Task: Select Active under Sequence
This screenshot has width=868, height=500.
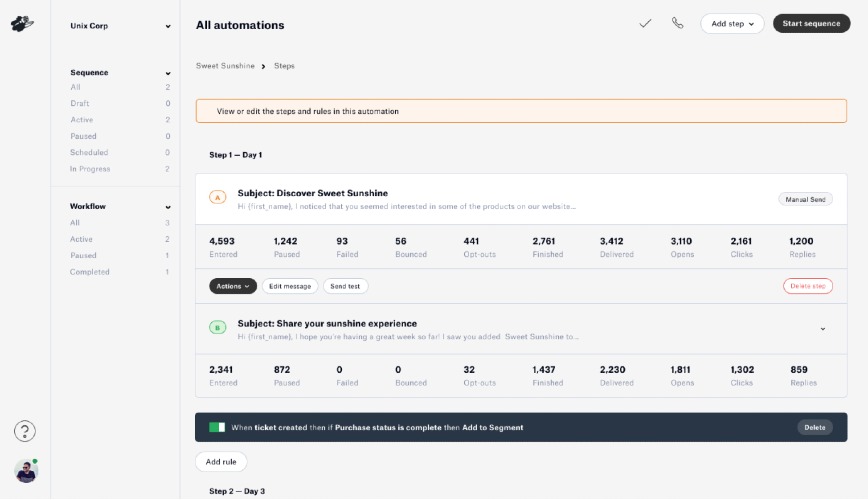Action: 81,120
